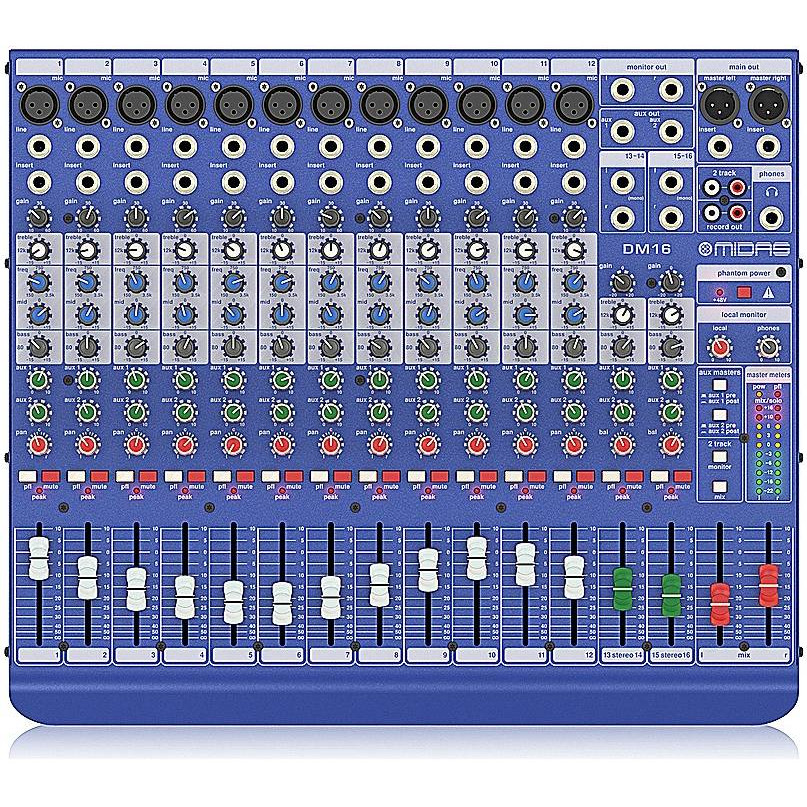This screenshot has height=807, width=807.
Task: Click the headphones icon under phones
Action: click(x=771, y=192)
